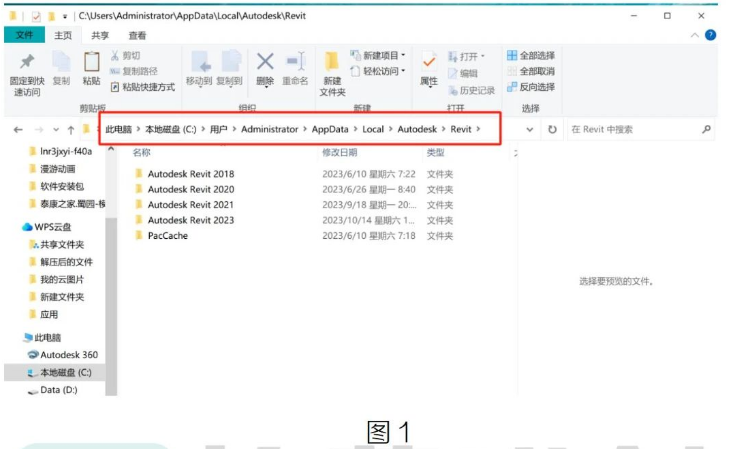Open the 复制到 (Copy to) menu
This screenshot has height=449, width=735.
229,68
